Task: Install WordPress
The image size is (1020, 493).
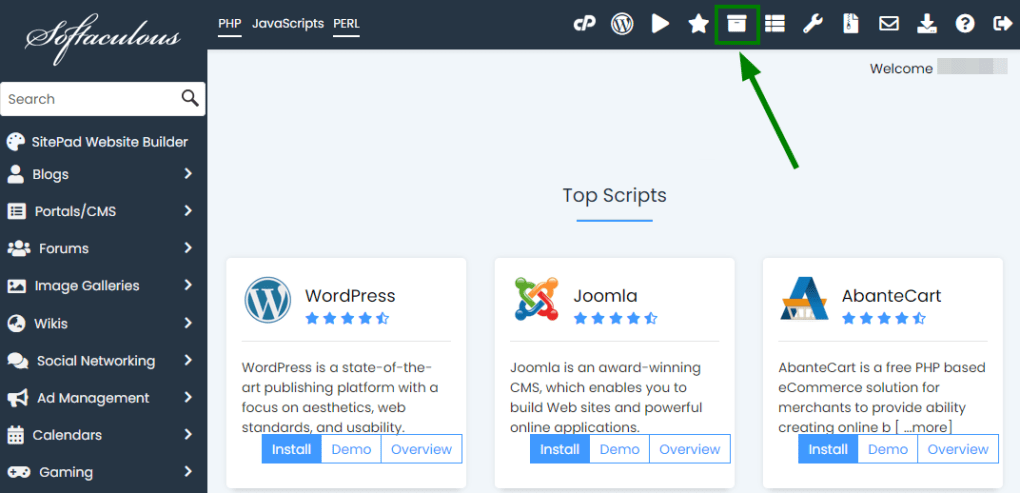Action: pos(291,449)
